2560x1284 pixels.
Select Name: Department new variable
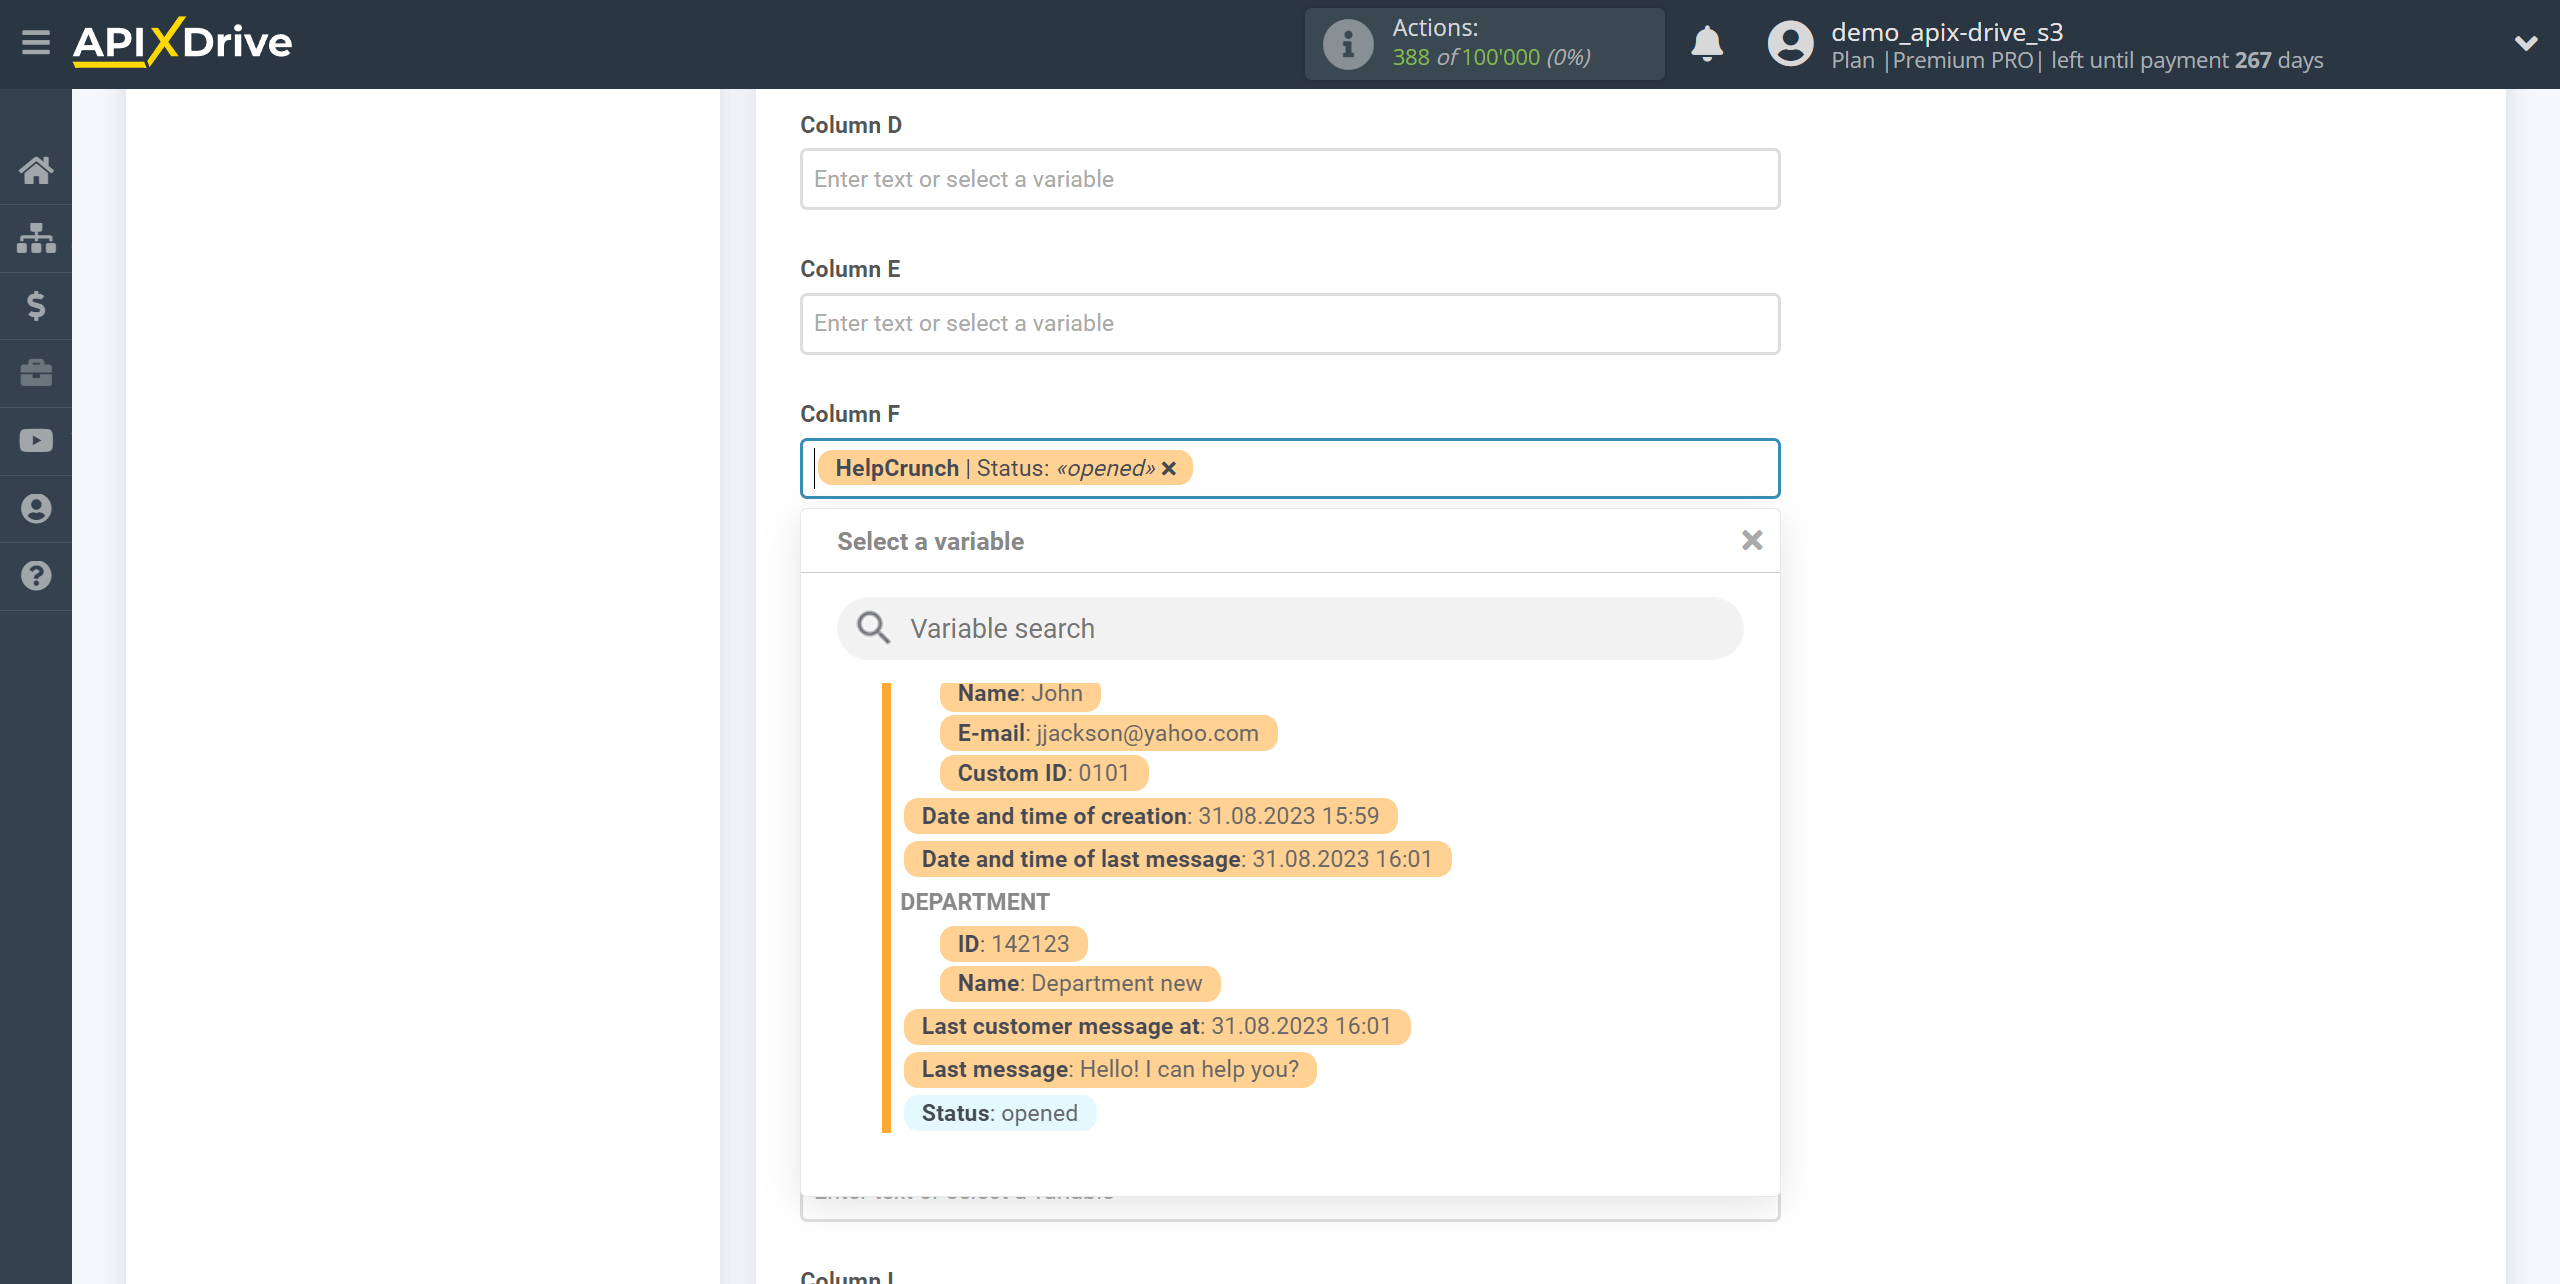tap(1080, 983)
